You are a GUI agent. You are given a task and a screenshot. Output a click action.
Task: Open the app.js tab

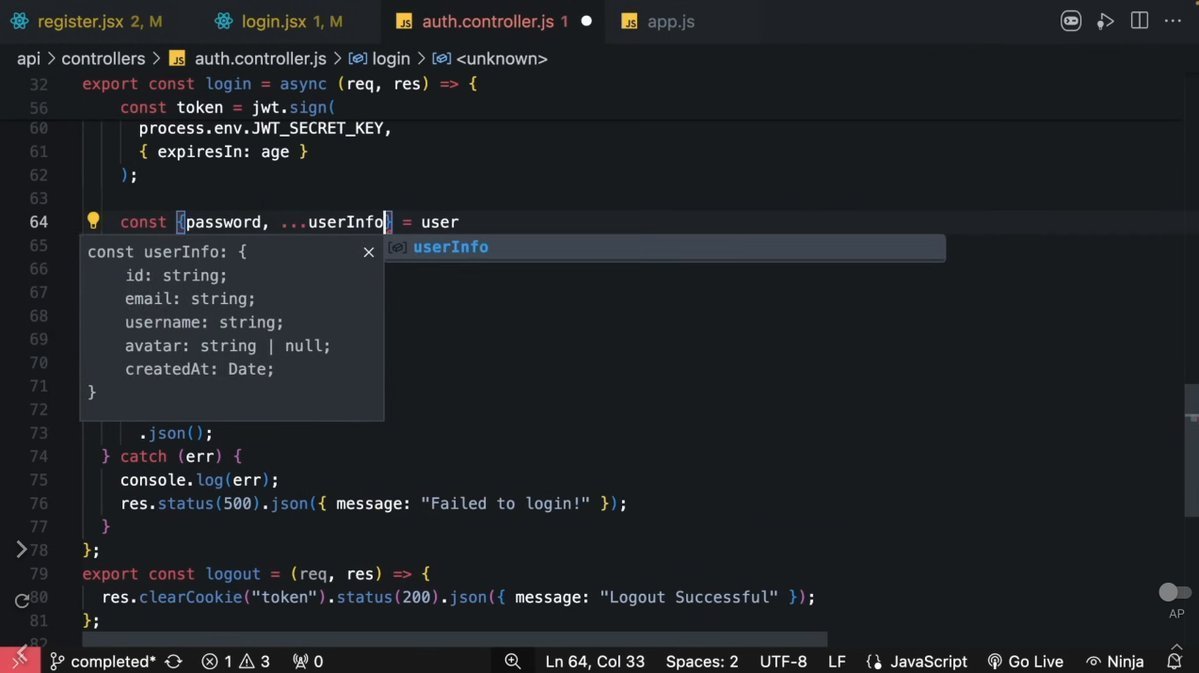click(658, 21)
